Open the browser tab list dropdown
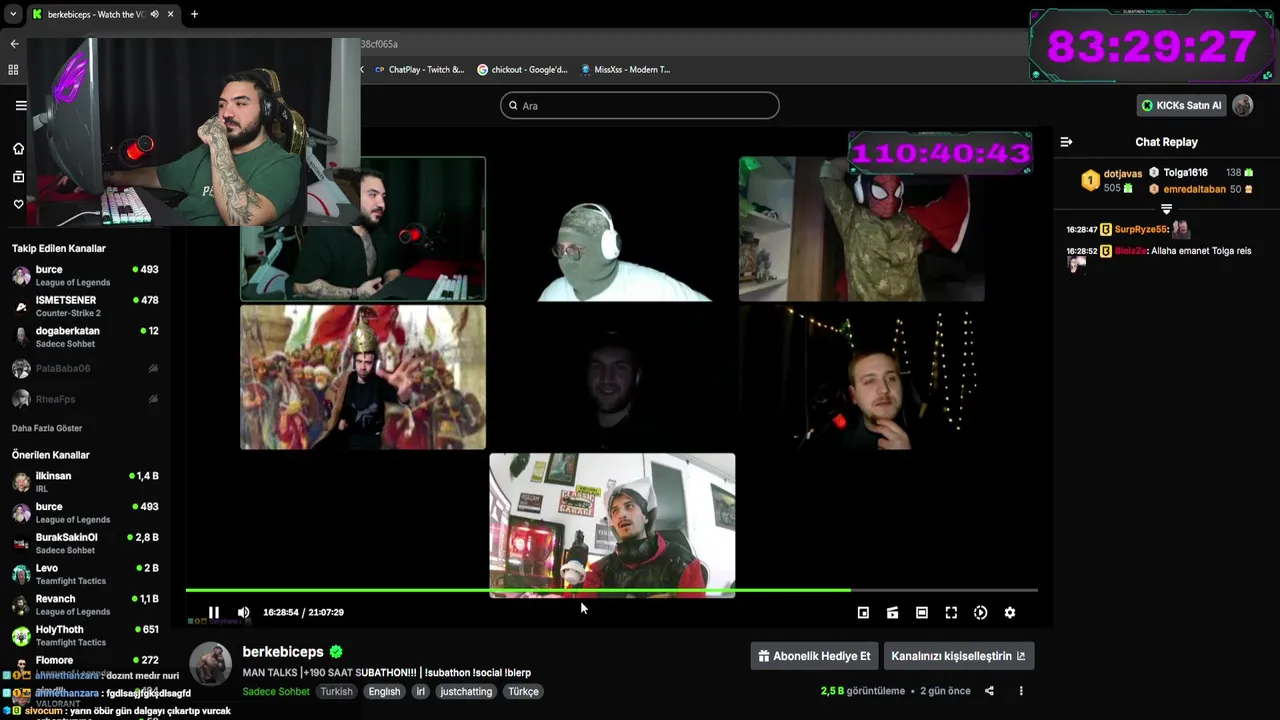This screenshot has height=720, width=1280. point(12,14)
